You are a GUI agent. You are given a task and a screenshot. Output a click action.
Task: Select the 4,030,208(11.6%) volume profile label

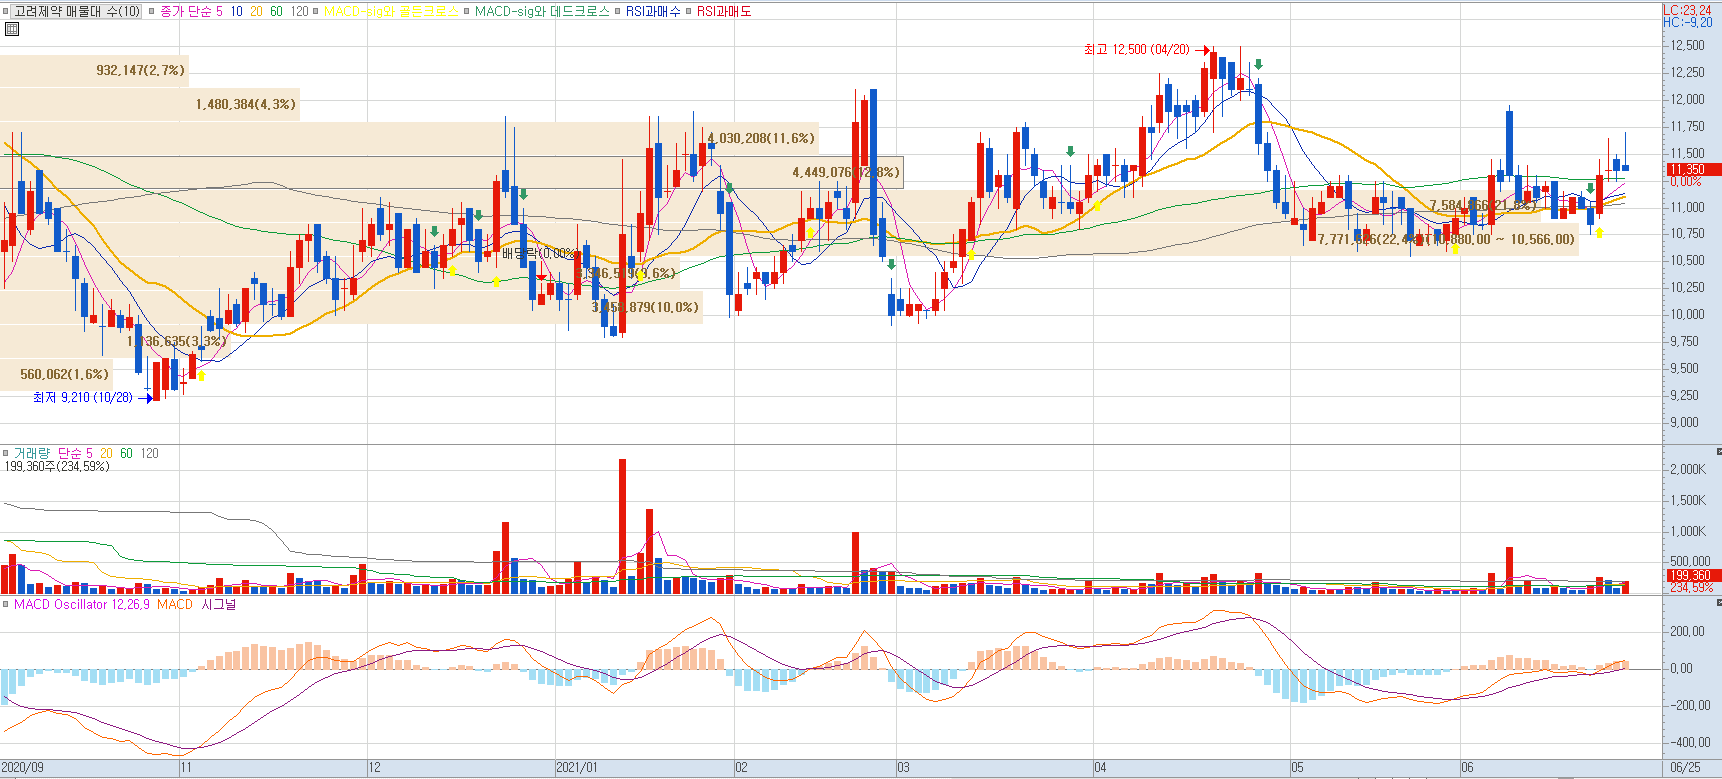coord(761,138)
